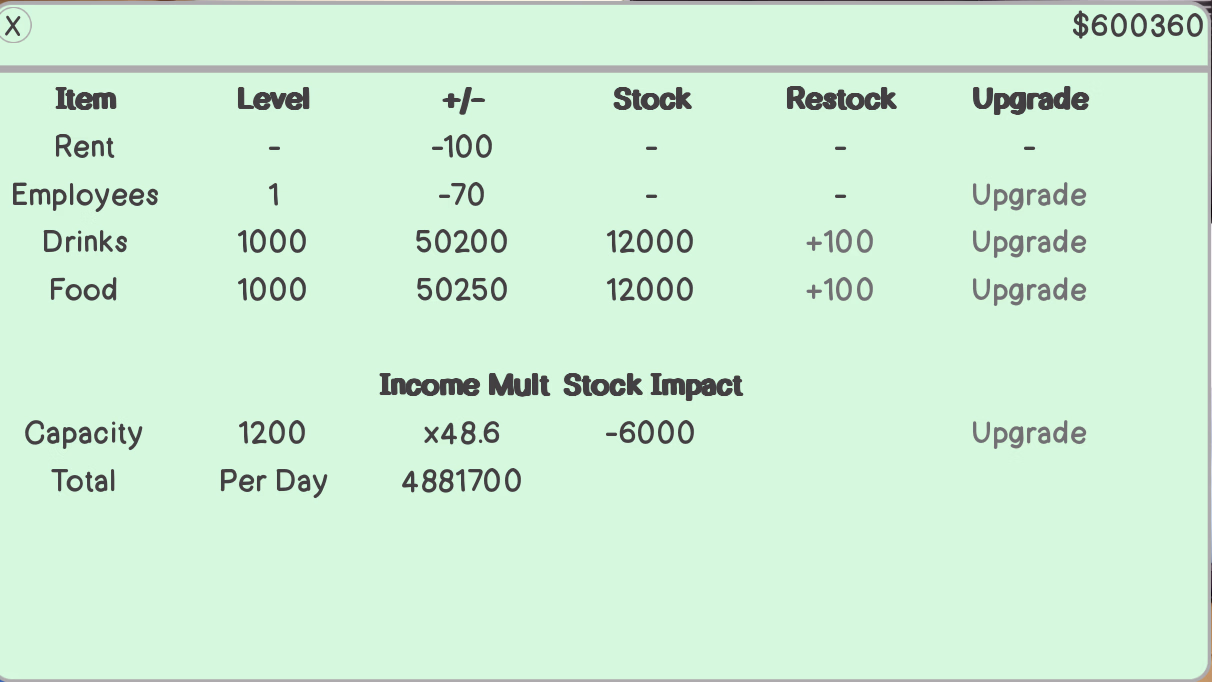
Task: Click the +/- column header
Action: pyautogui.click(x=462, y=99)
